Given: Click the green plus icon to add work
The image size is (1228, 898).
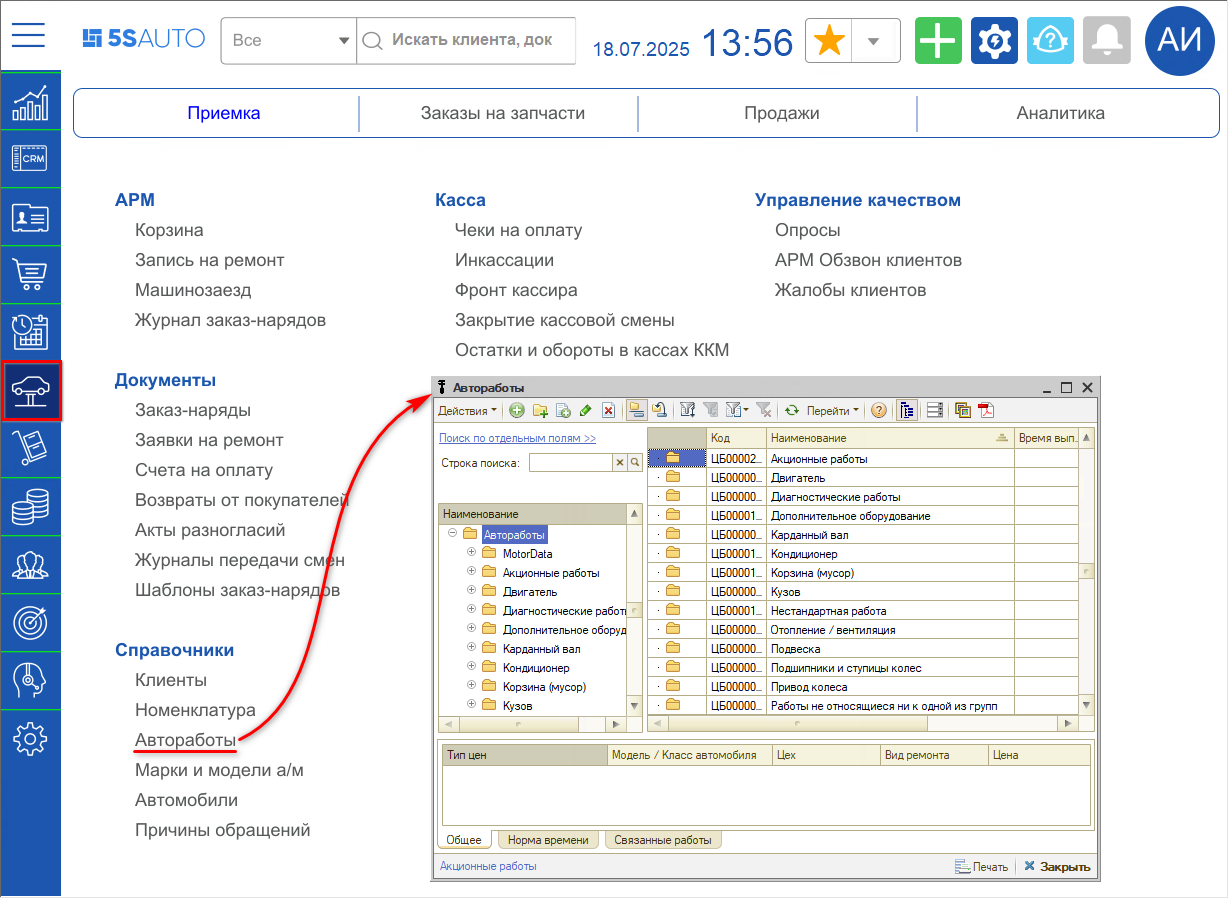Looking at the screenshot, I should click(516, 410).
